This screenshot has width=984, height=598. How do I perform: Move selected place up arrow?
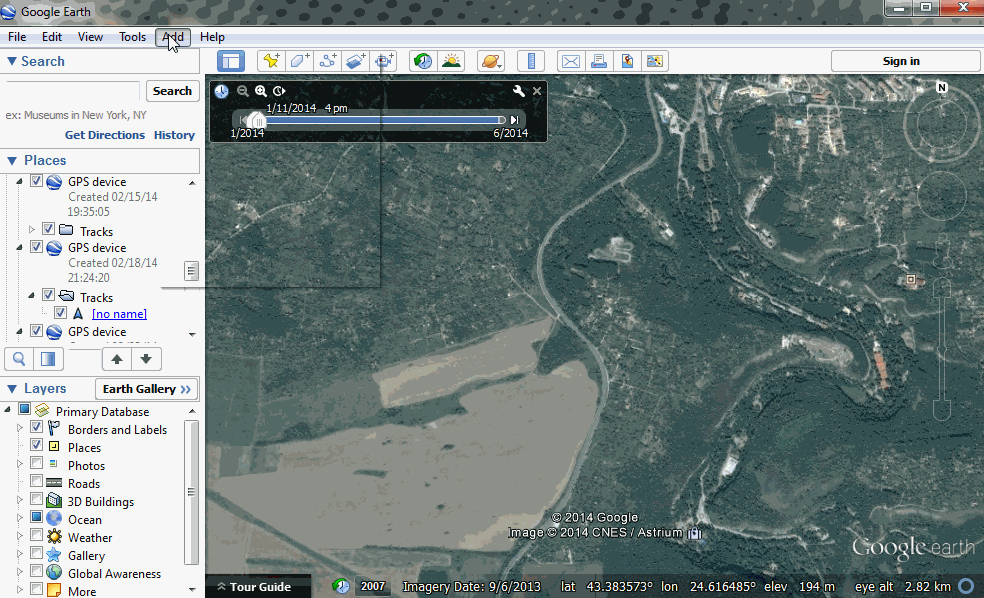117,359
